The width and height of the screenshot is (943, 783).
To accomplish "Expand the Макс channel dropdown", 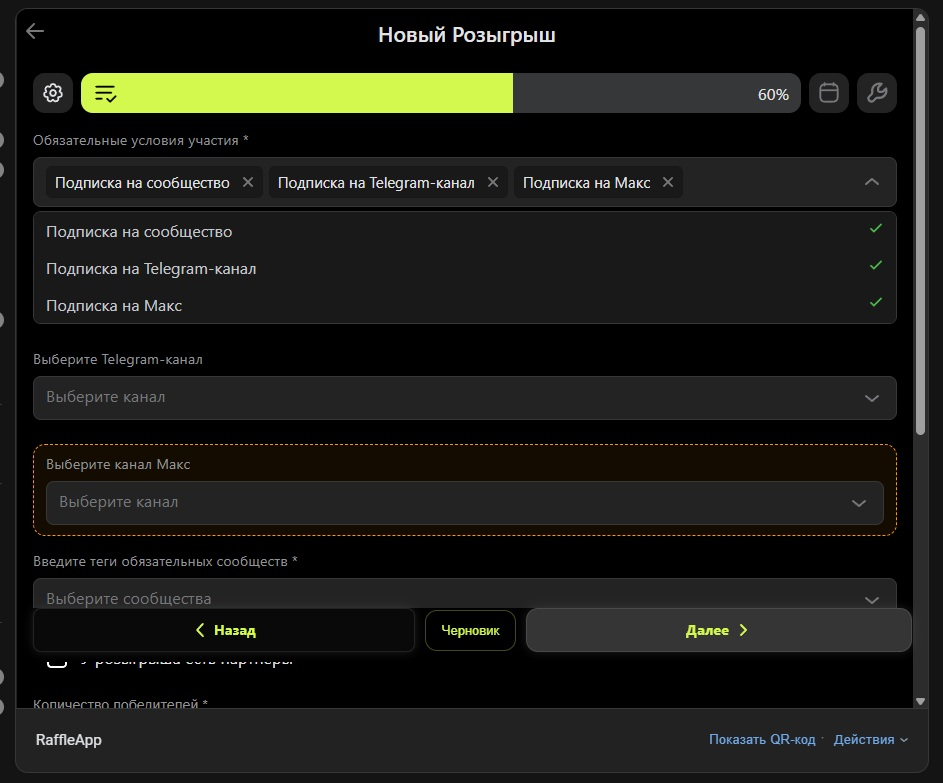I will point(464,502).
